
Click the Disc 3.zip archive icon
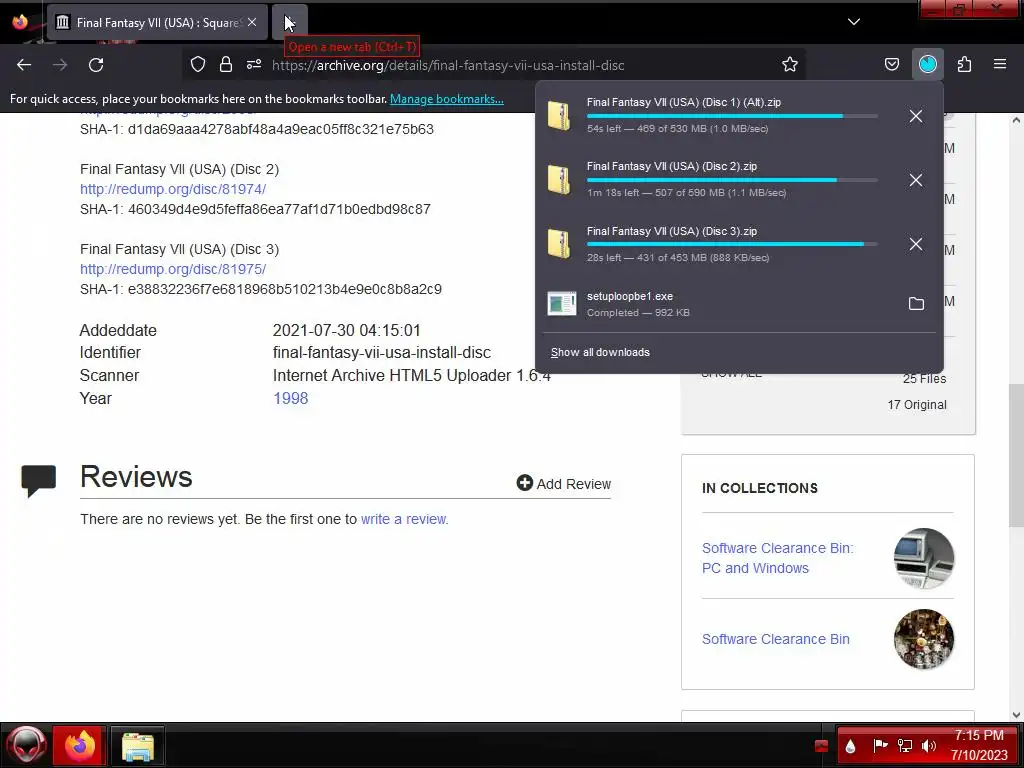coord(559,244)
